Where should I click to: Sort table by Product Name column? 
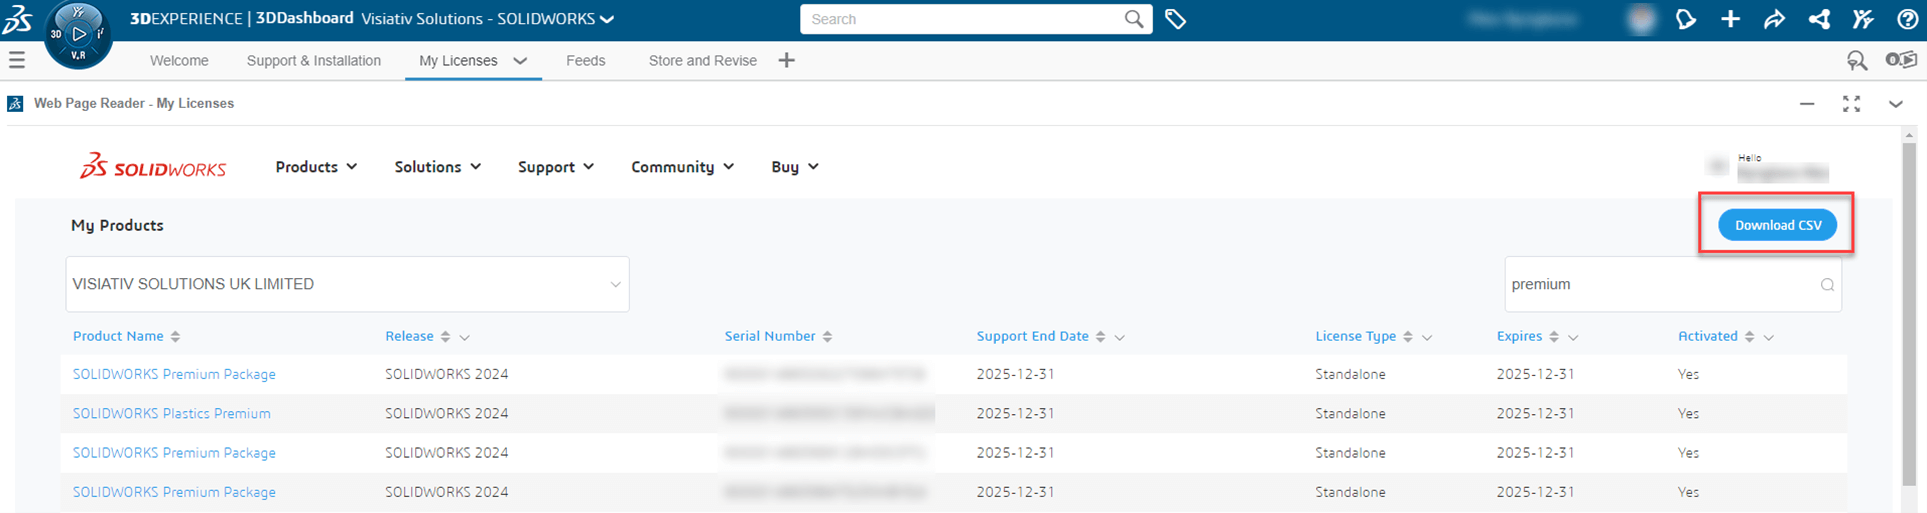[x=175, y=337]
